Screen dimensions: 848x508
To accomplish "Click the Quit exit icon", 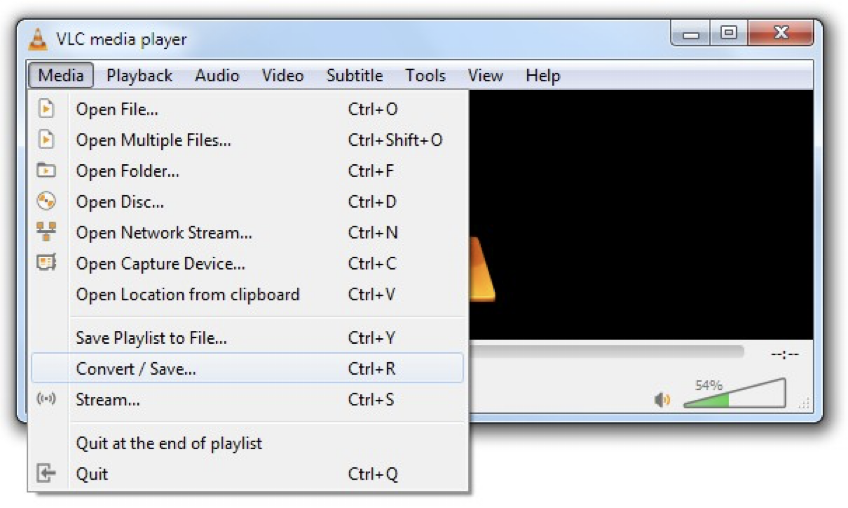I will click(47, 473).
